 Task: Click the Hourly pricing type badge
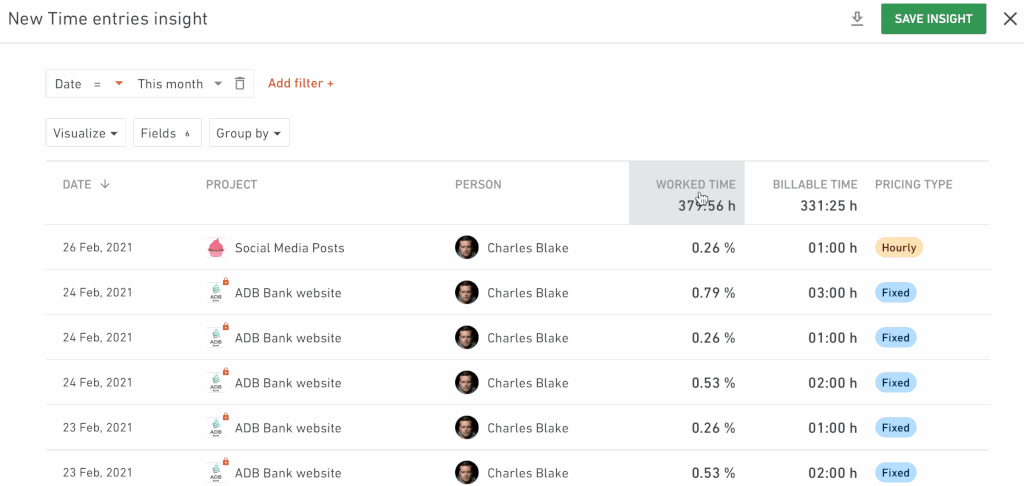(x=899, y=248)
